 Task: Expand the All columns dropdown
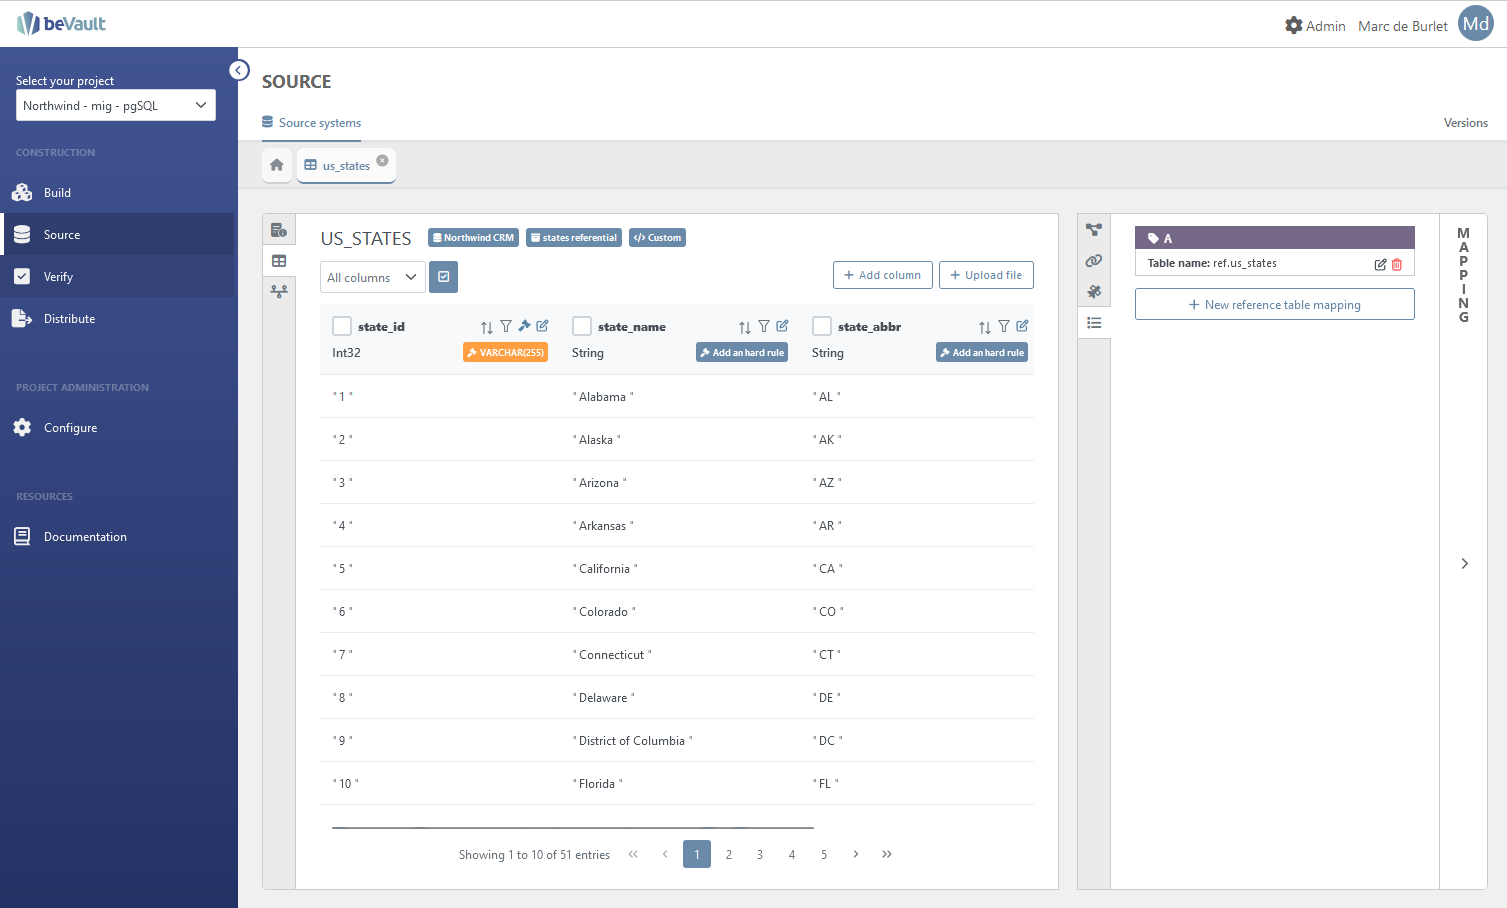tap(372, 277)
